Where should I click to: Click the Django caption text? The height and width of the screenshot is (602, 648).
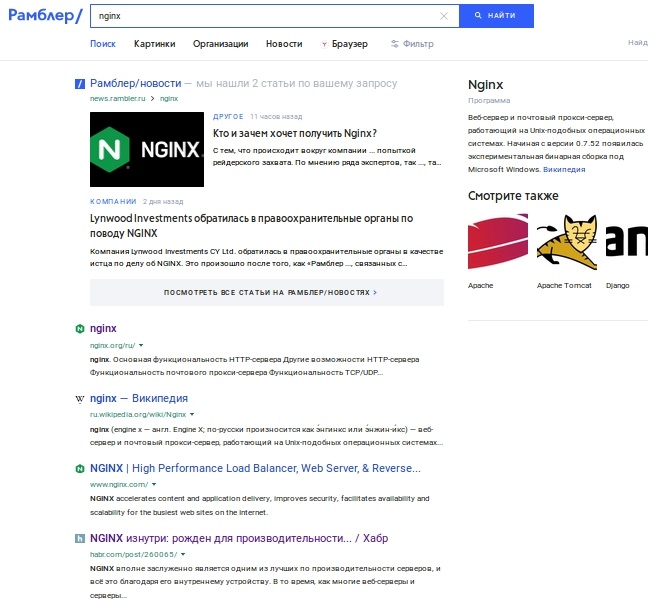coord(618,286)
